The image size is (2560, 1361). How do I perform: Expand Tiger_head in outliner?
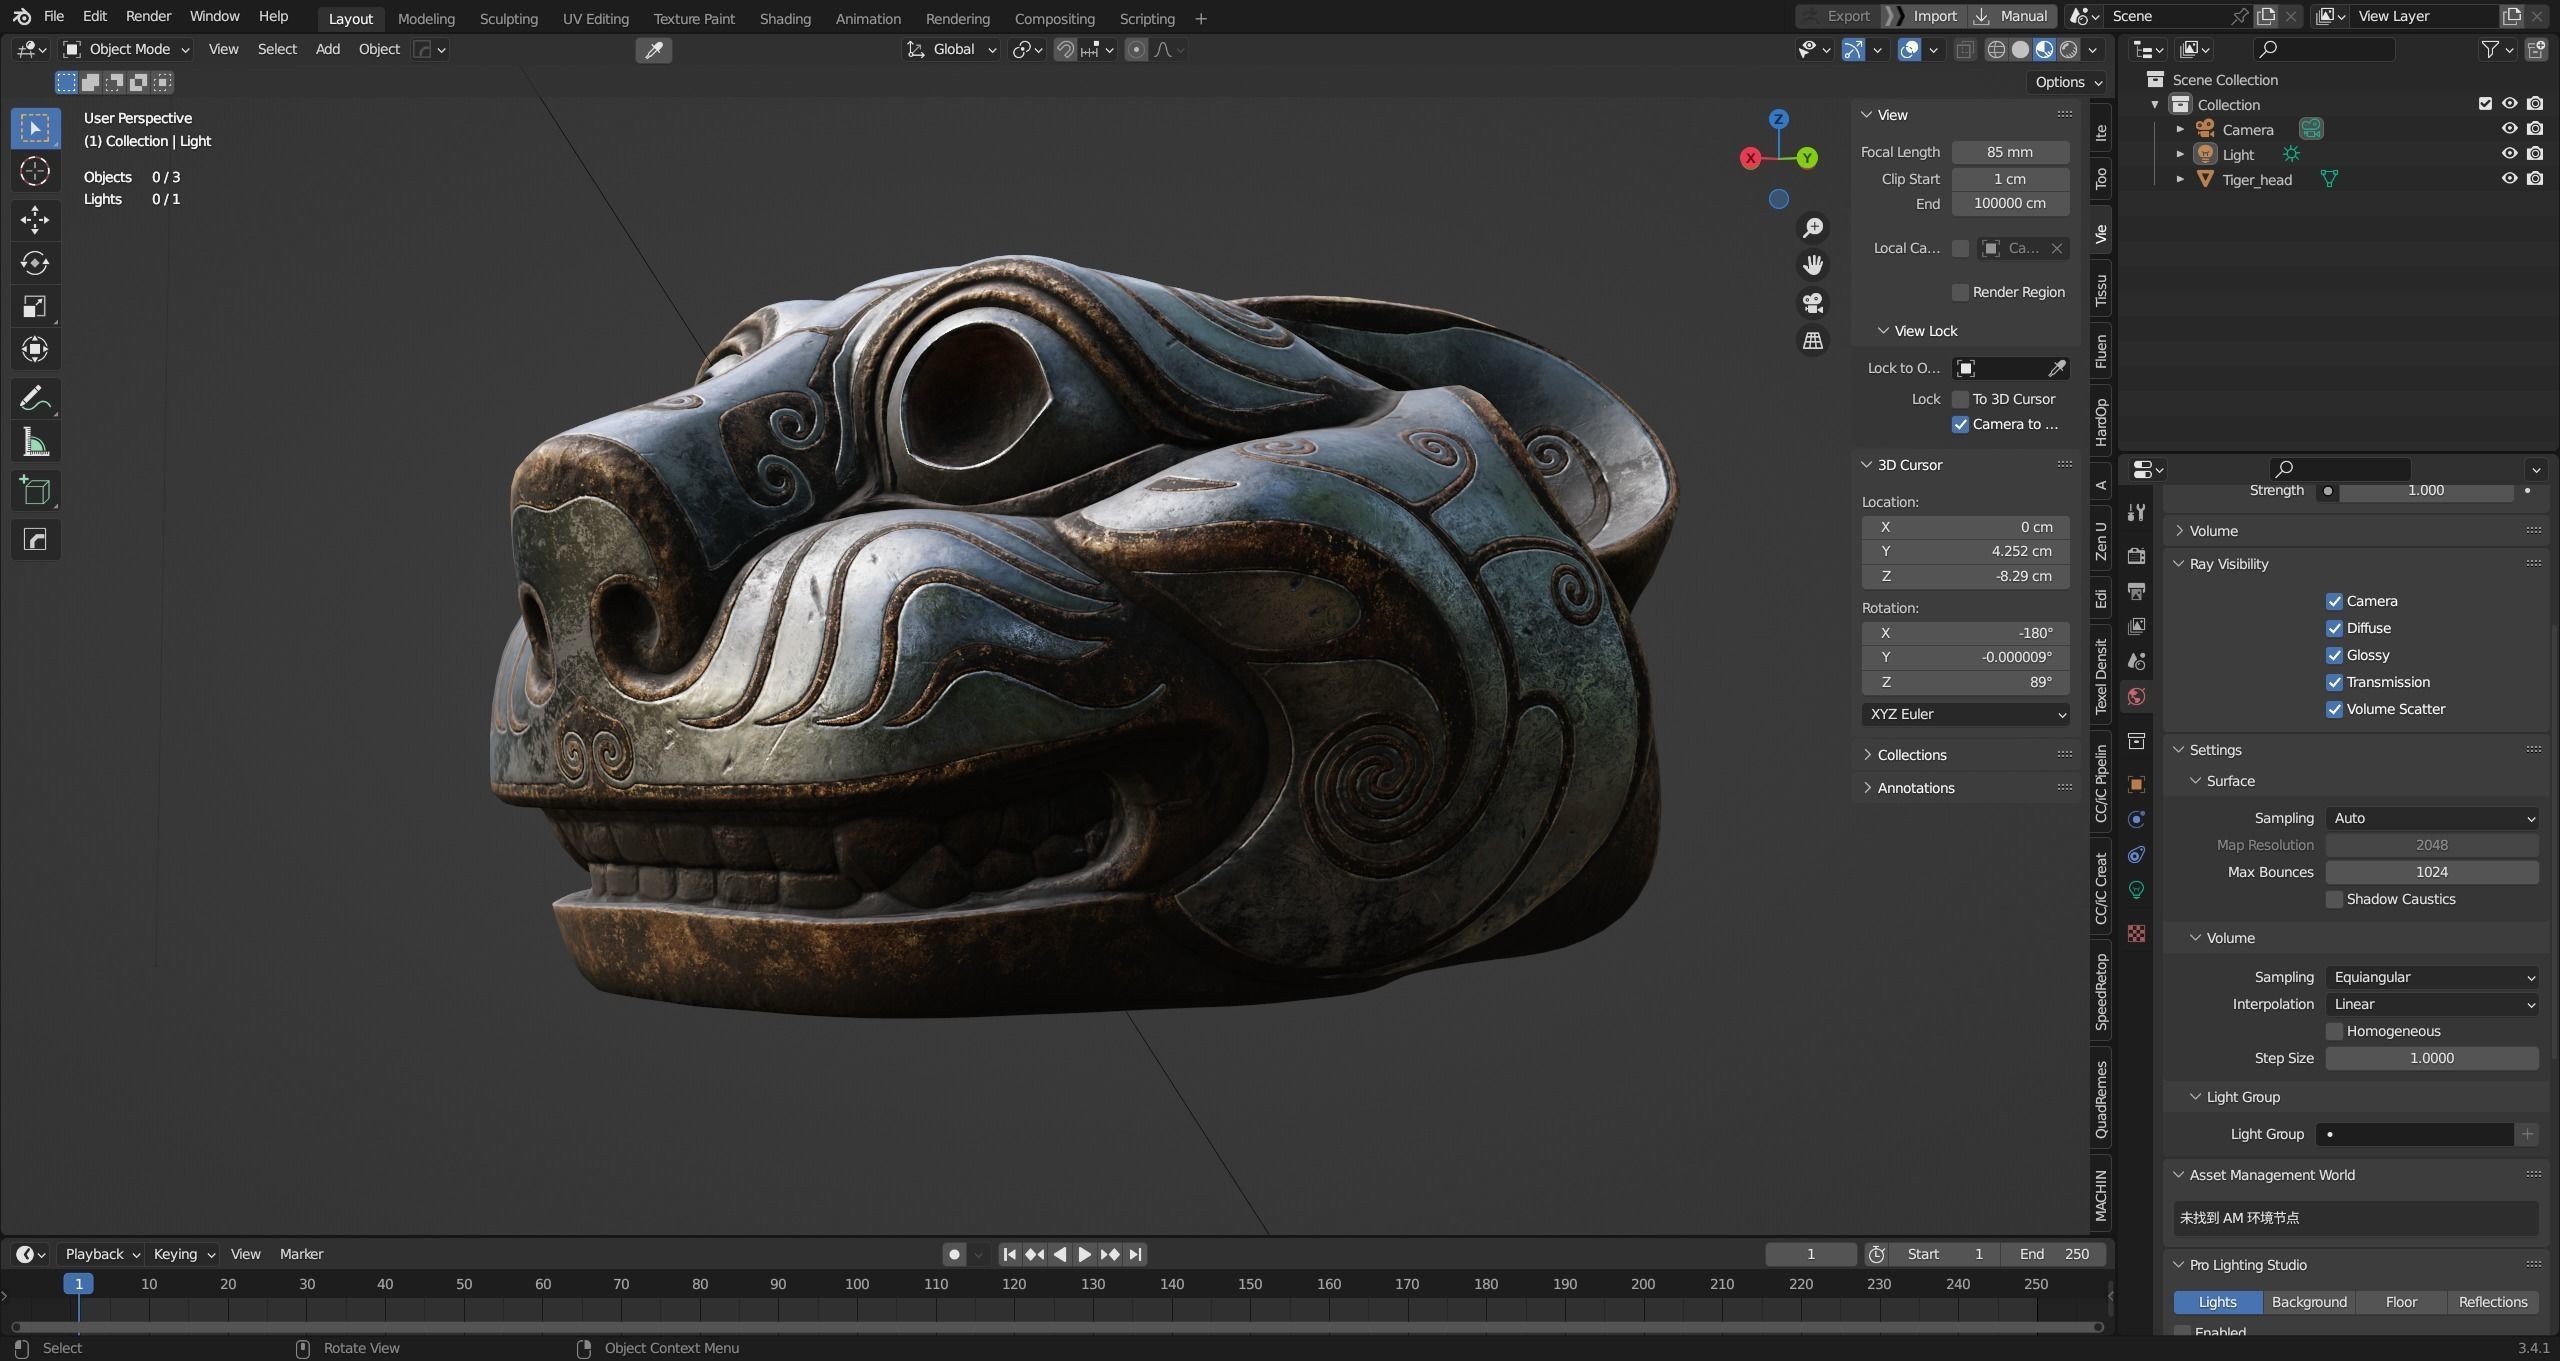click(x=2180, y=180)
